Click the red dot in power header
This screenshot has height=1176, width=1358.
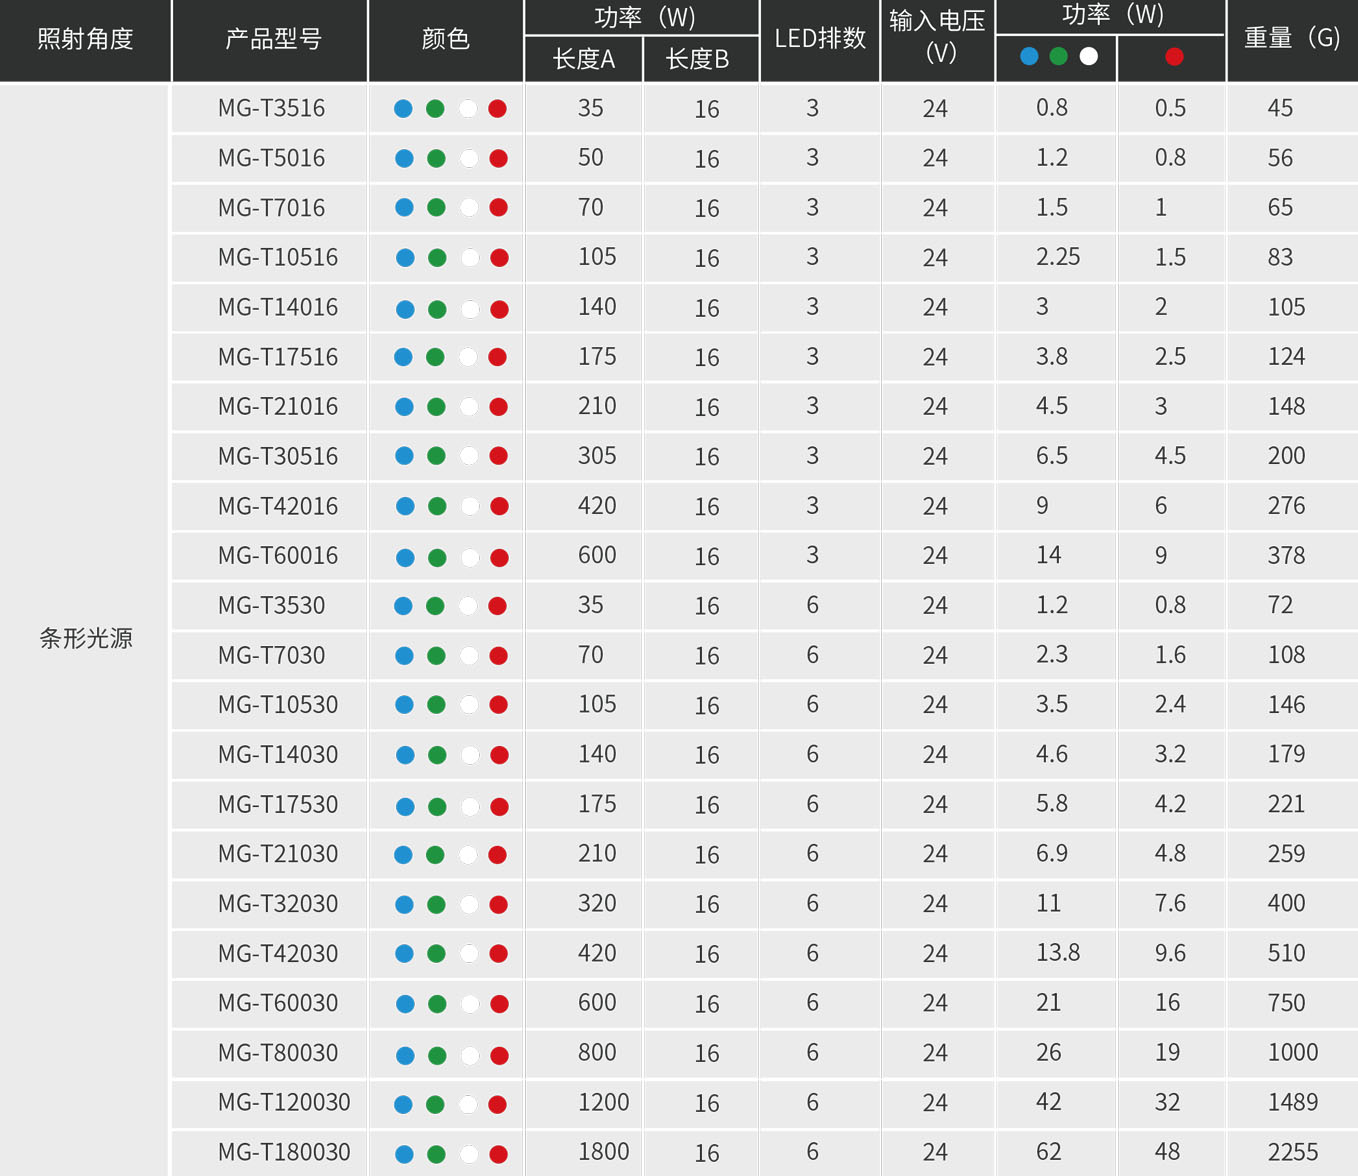coord(1174,57)
